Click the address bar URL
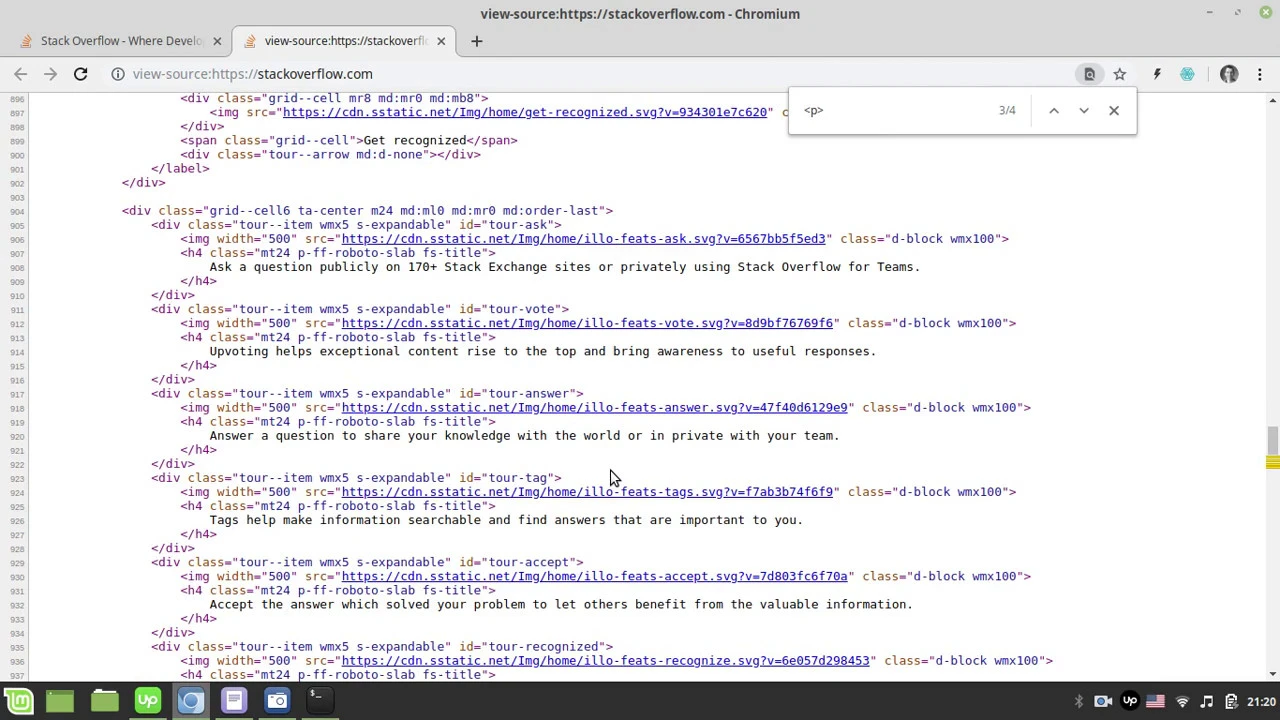This screenshot has width=1280, height=720. point(252,74)
